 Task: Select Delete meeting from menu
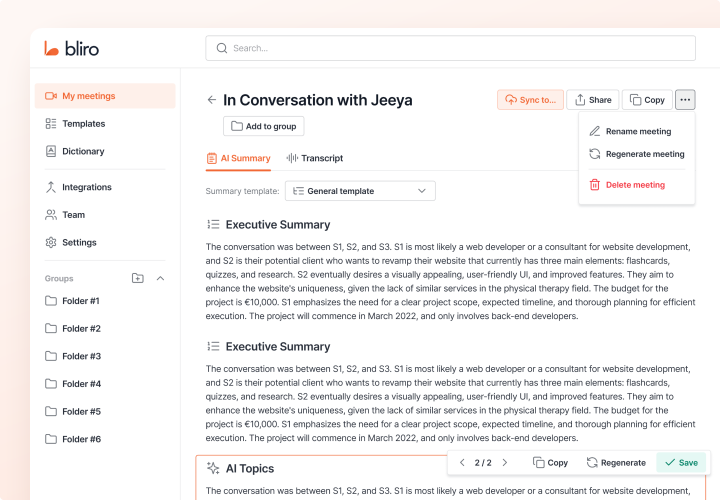click(637, 185)
